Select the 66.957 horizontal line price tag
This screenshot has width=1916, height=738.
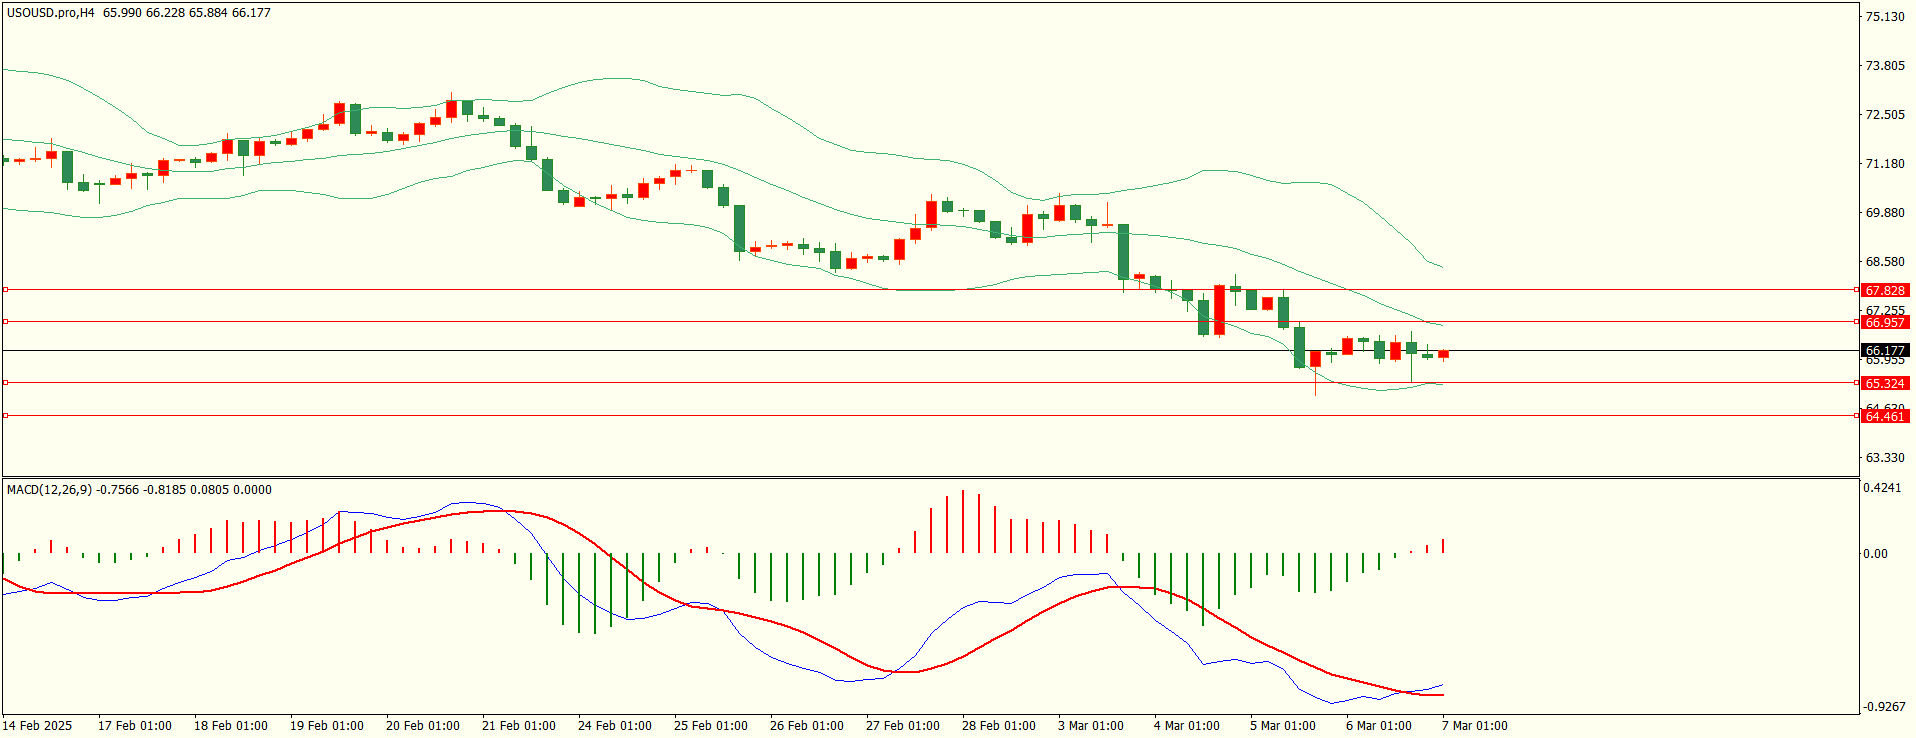click(x=1885, y=322)
